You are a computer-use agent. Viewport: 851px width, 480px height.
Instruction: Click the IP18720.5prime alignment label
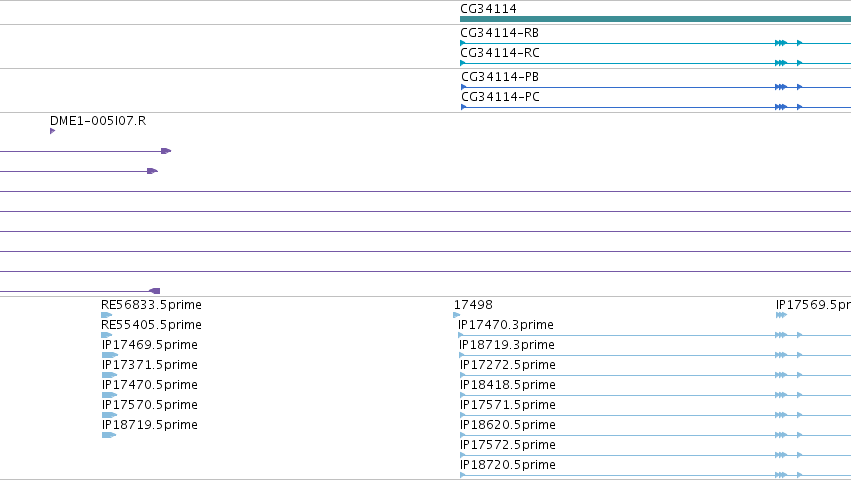(507, 465)
